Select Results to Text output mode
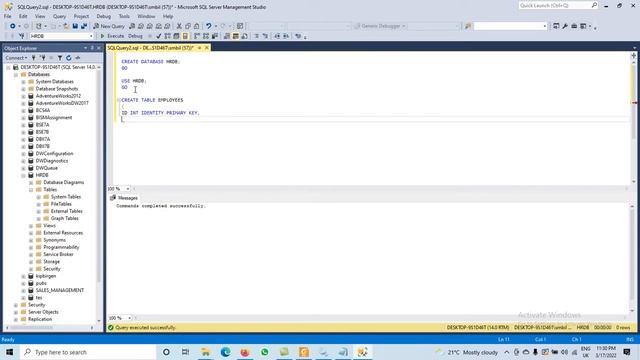 pos(227,36)
